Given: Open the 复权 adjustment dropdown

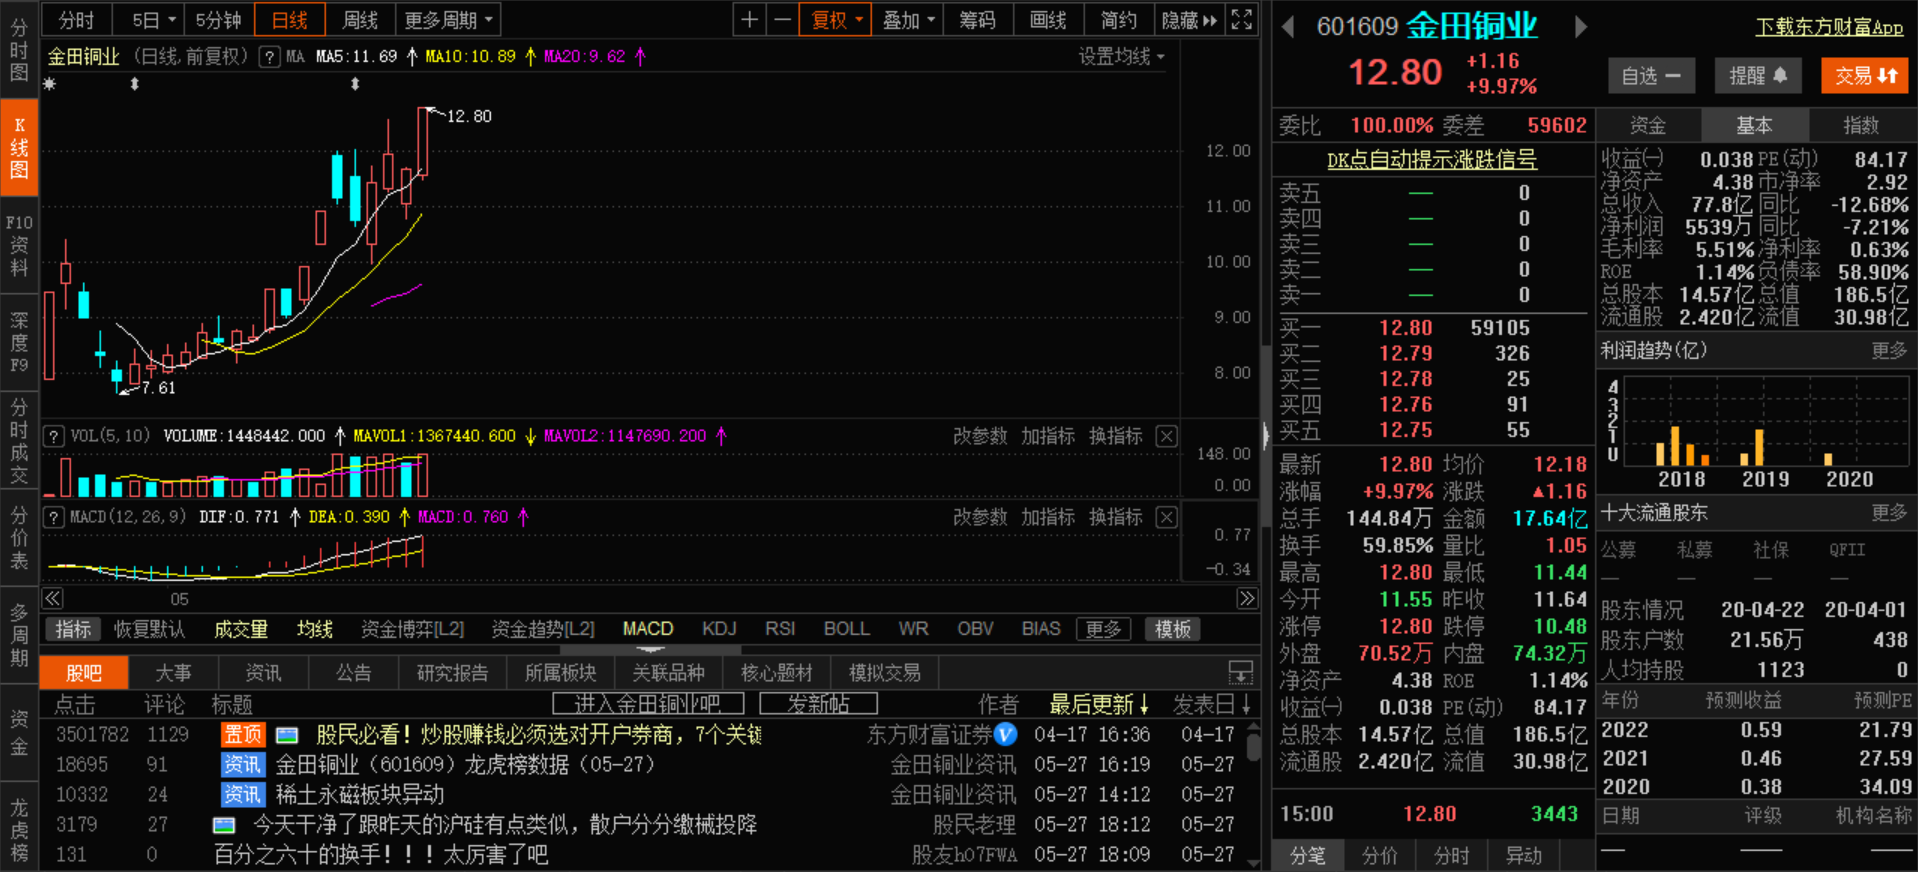Looking at the screenshot, I should point(836,20).
